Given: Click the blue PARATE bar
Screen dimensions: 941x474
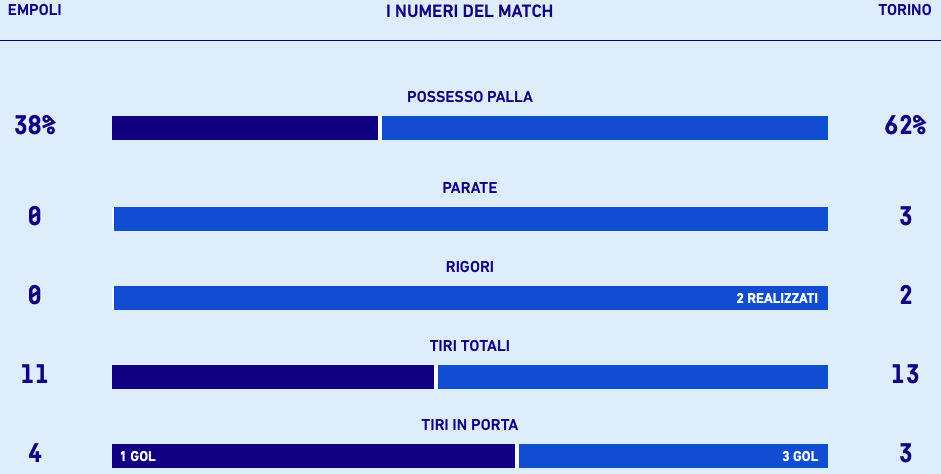Looking at the screenshot, I should point(470,219).
